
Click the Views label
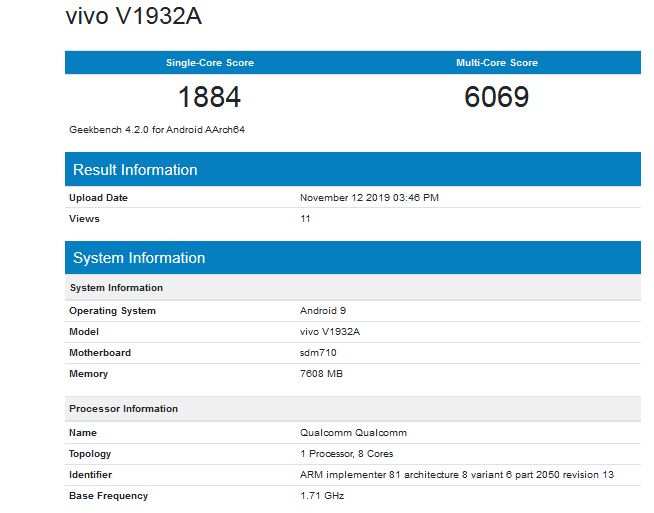(84, 219)
